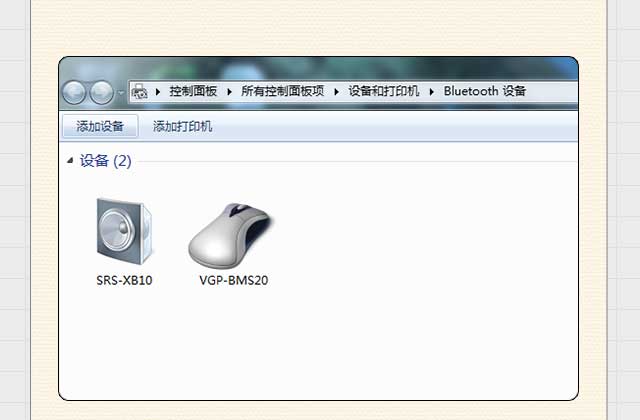This screenshot has height=420, width=640.
Task: Navigate to 控制面板 in the breadcrumb
Action: click(193, 91)
